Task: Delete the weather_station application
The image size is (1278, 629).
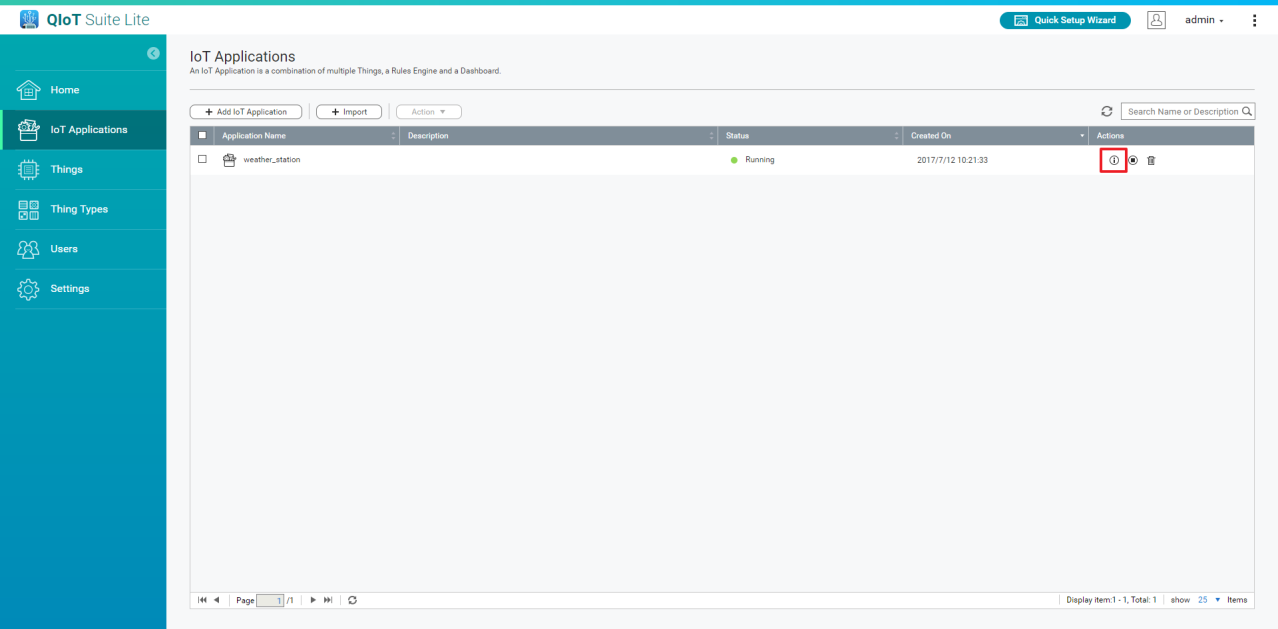Action: 1151,160
